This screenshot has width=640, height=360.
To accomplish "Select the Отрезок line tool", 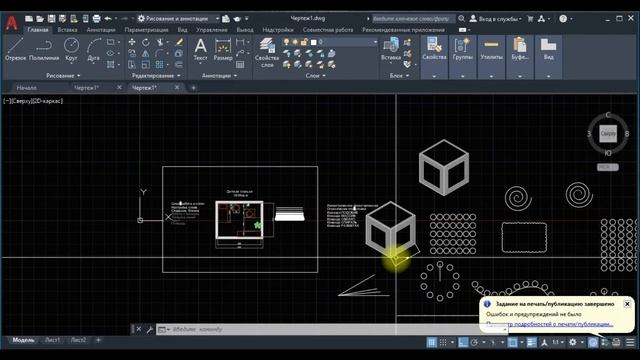I will point(16,49).
